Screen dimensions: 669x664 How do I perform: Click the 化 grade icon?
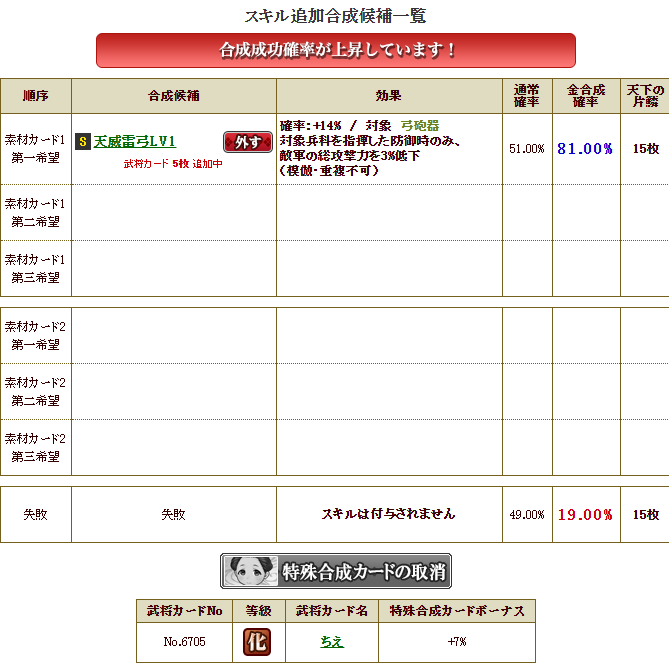(257, 642)
